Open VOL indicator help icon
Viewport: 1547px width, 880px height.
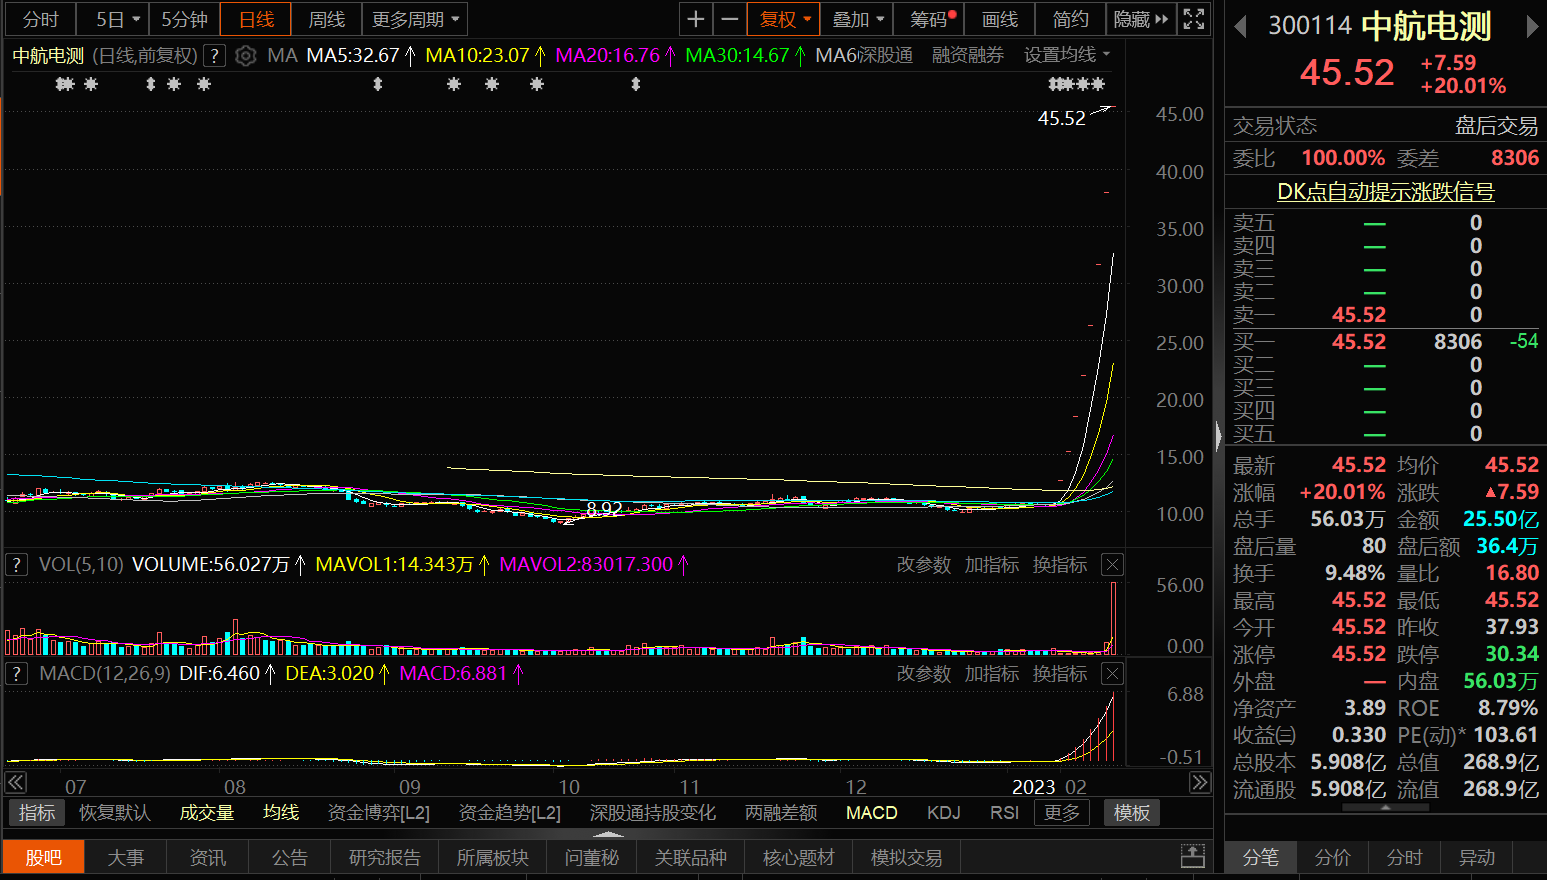point(16,565)
